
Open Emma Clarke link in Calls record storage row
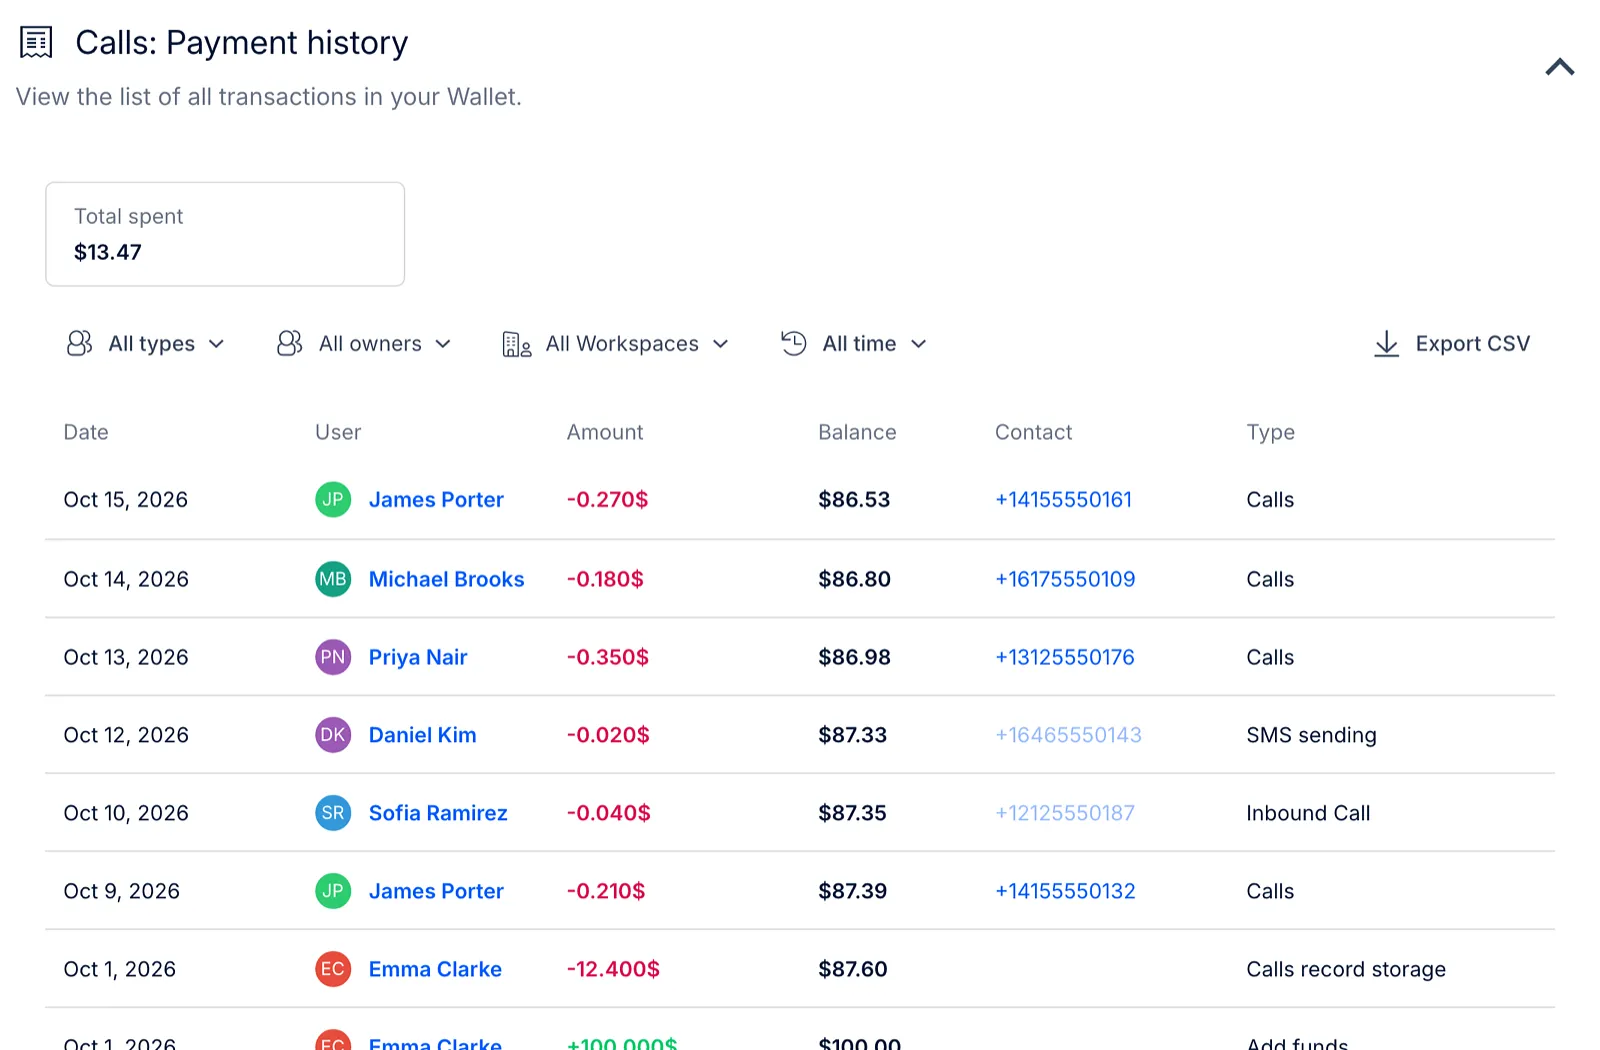pyautogui.click(x=435, y=970)
